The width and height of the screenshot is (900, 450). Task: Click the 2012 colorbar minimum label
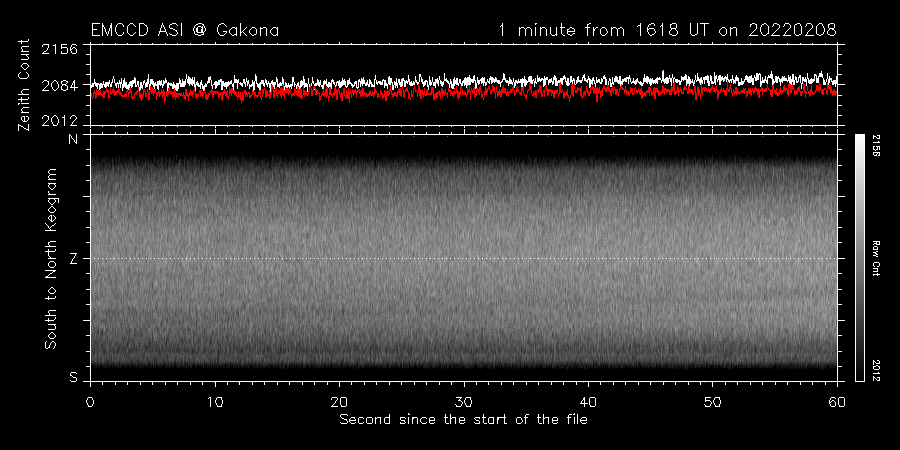[876, 370]
